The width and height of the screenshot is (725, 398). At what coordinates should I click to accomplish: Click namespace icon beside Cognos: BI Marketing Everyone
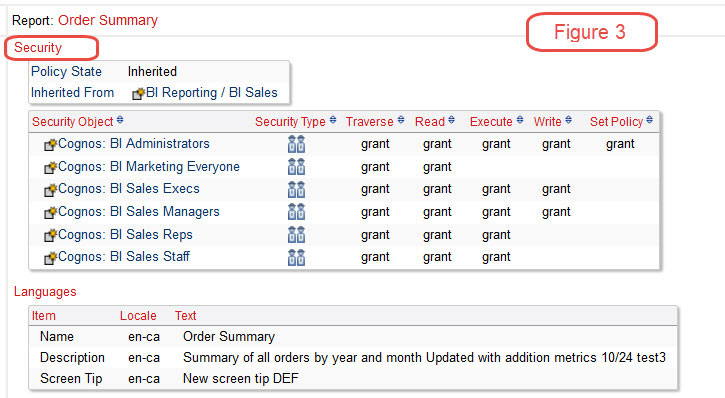50,167
